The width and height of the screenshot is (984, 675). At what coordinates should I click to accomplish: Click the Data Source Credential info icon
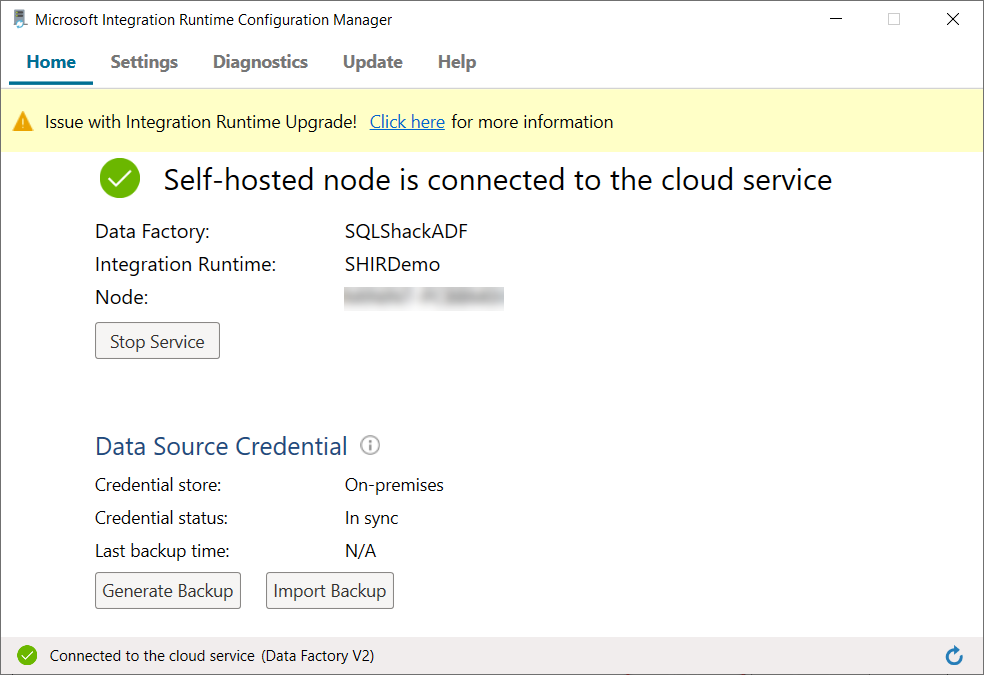(370, 446)
